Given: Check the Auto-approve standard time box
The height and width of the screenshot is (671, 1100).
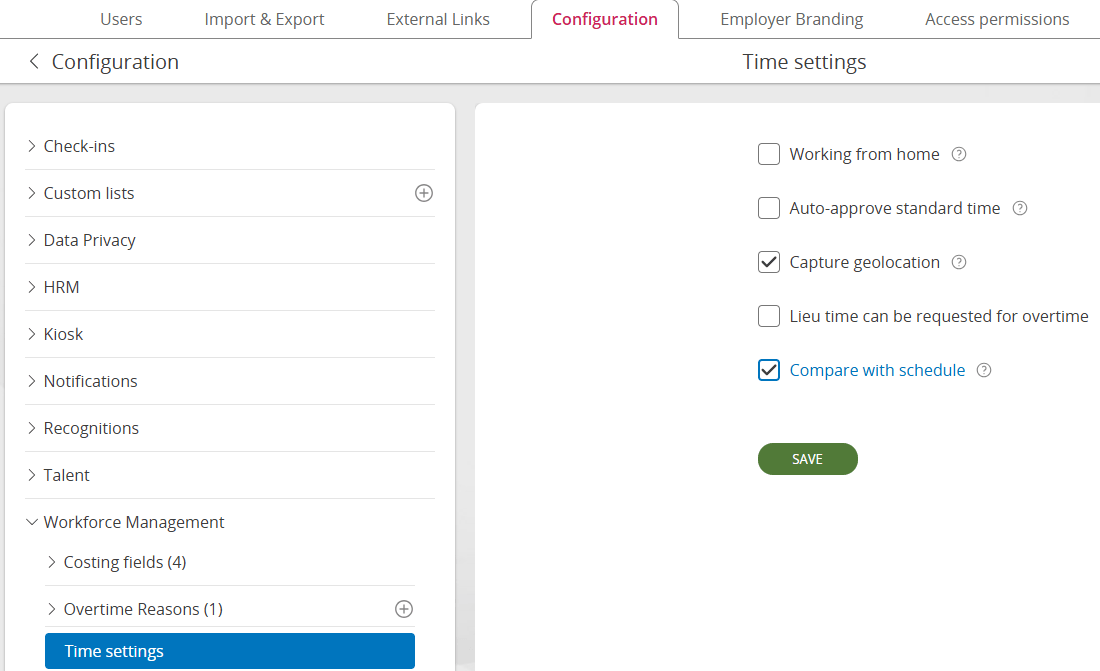Looking at the screenshot, I should pyautogui.click(x=769, y=208).
